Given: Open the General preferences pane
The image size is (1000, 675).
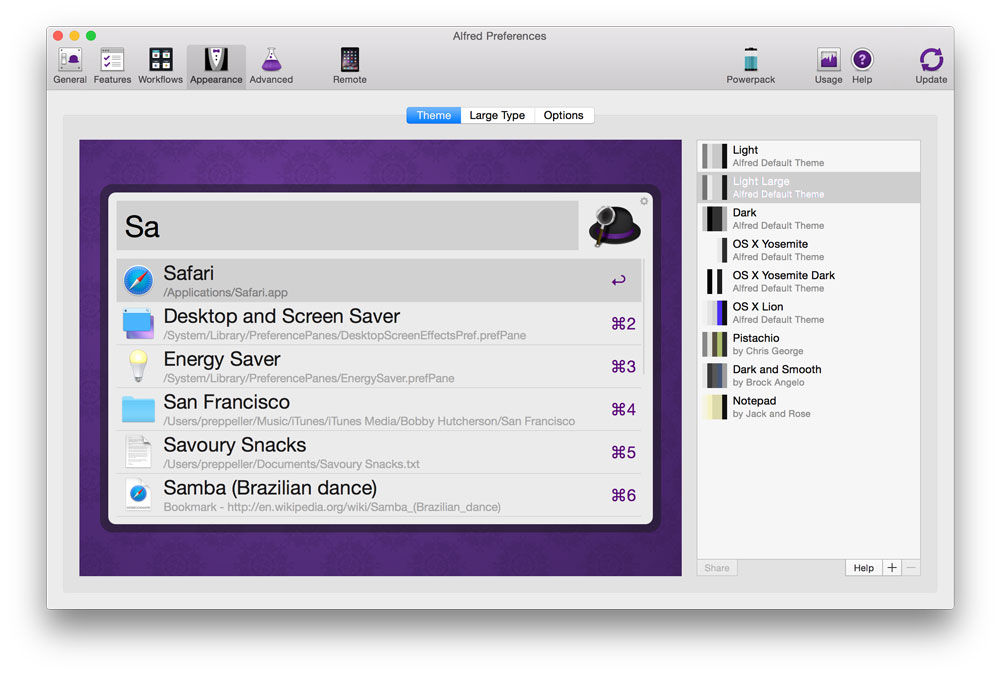Looking at the screenshot, I should [x=70, y=66].
